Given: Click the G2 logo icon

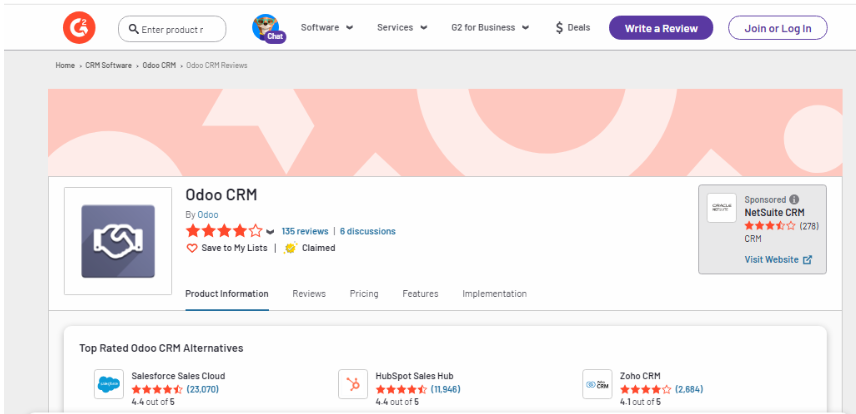Looking at the screenshot, I should 79,27.
